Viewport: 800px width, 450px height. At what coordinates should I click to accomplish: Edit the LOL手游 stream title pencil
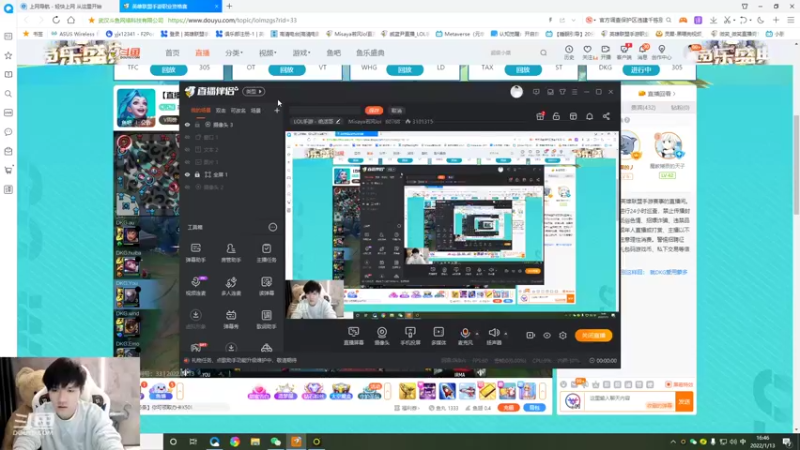point(338,122)
